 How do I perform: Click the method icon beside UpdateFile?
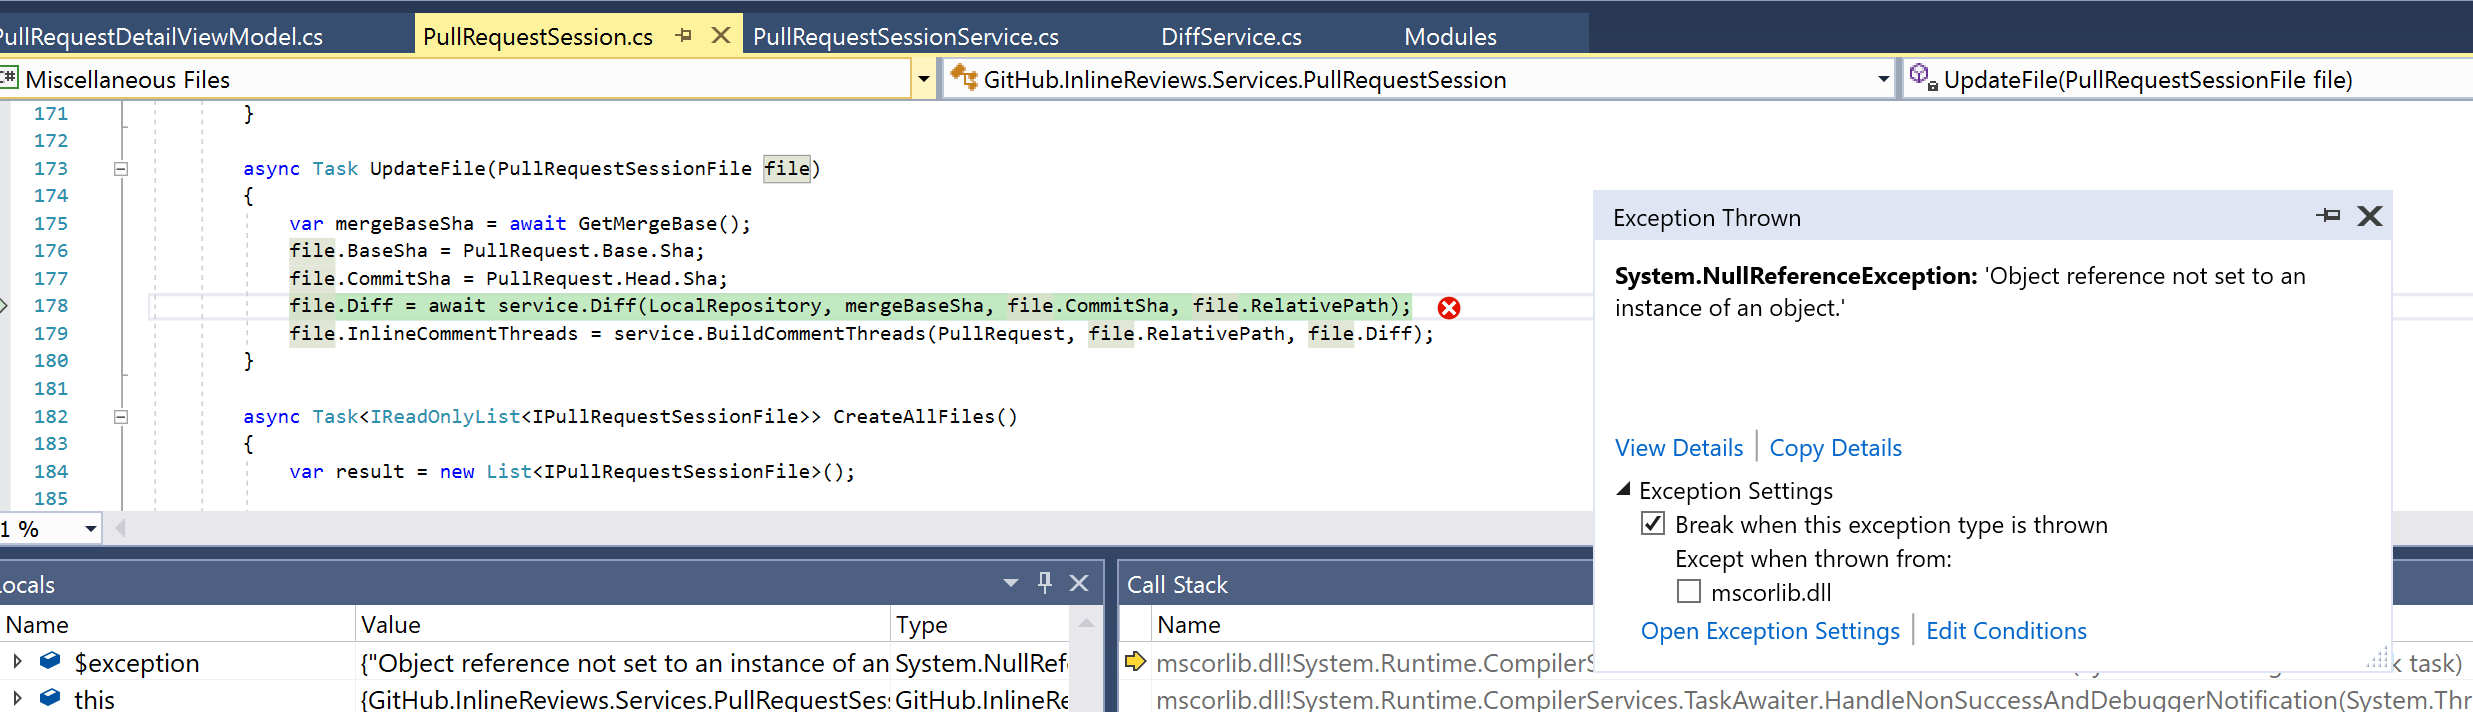click(x=1924, y=77)
